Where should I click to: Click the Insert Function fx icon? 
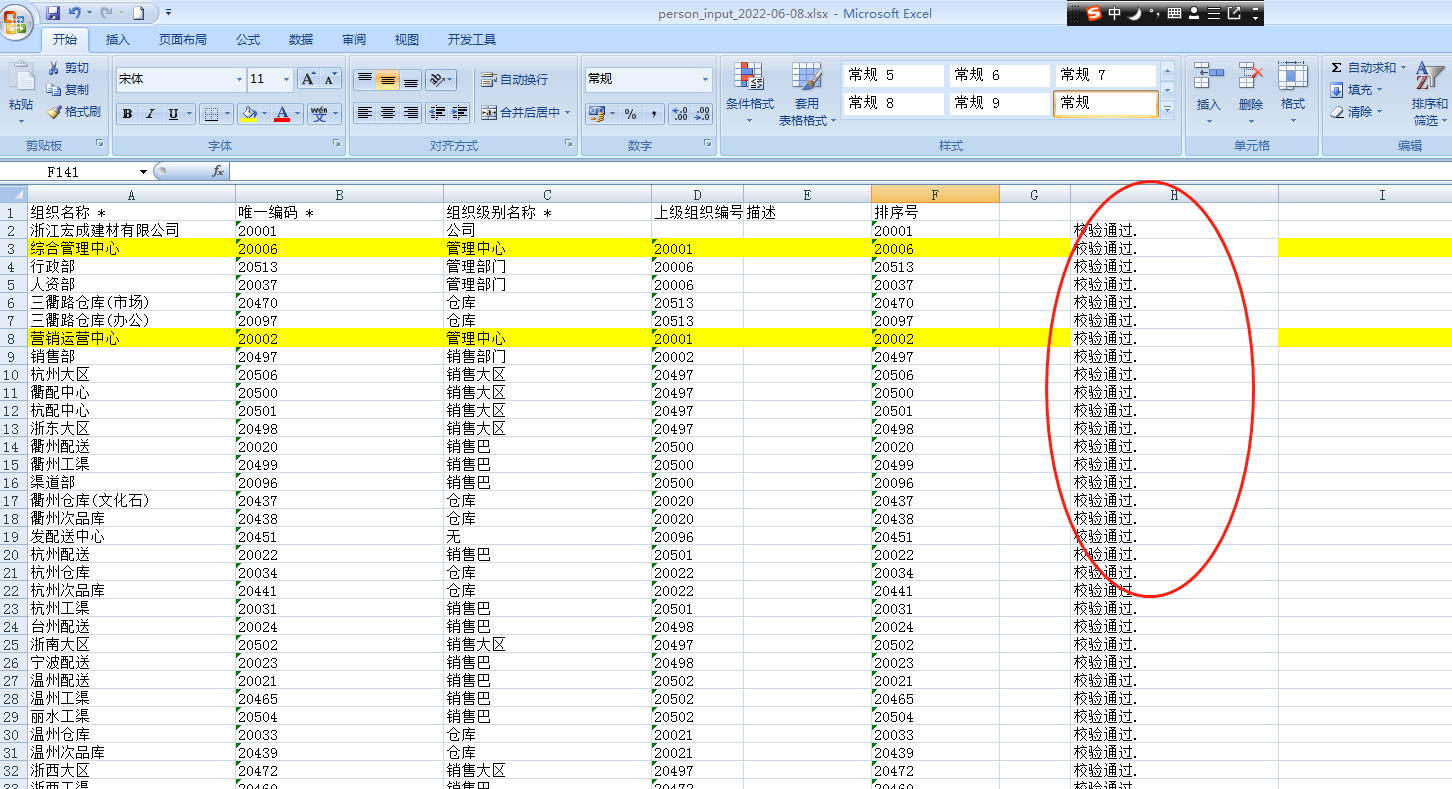point(218,172)
